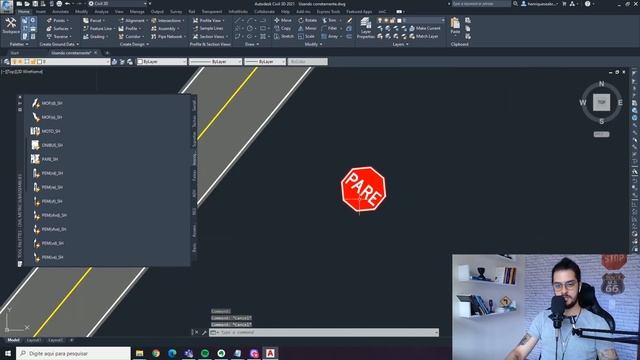Activate the Rotate tool
The width and height of the screenshot is (640, 360).
click(307, 20)
